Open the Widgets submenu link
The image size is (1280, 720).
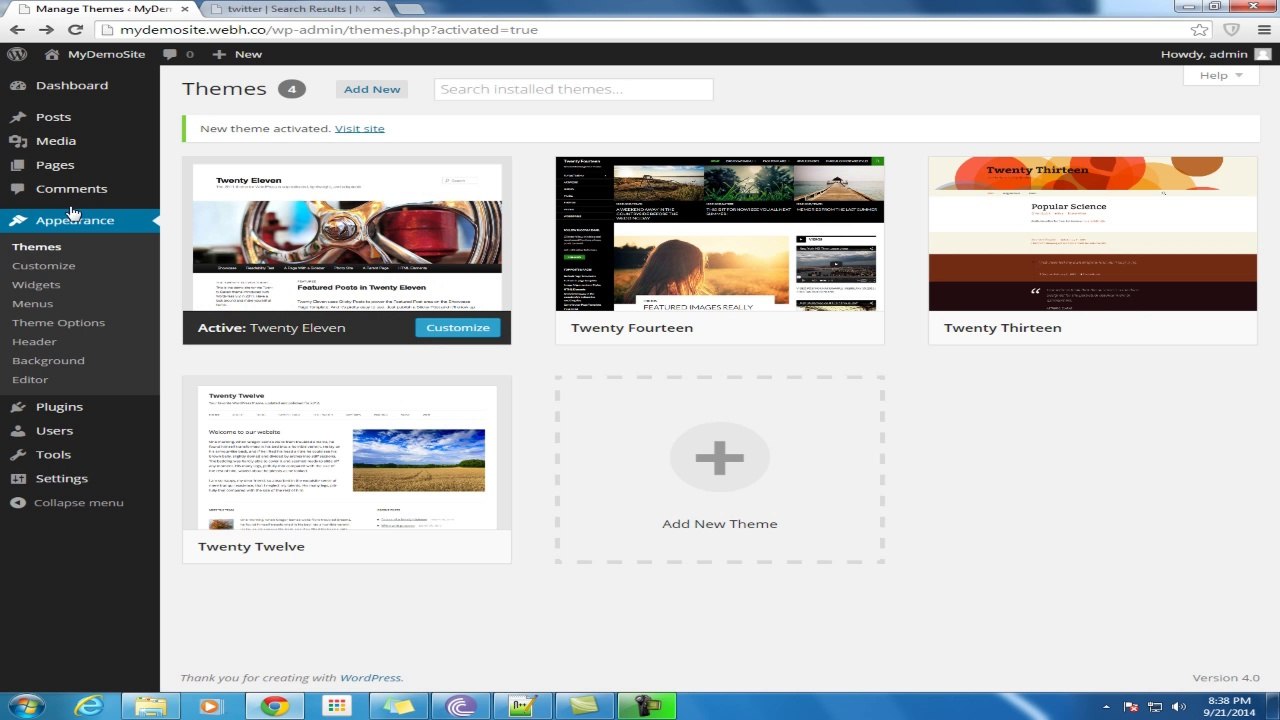[36, 285]
